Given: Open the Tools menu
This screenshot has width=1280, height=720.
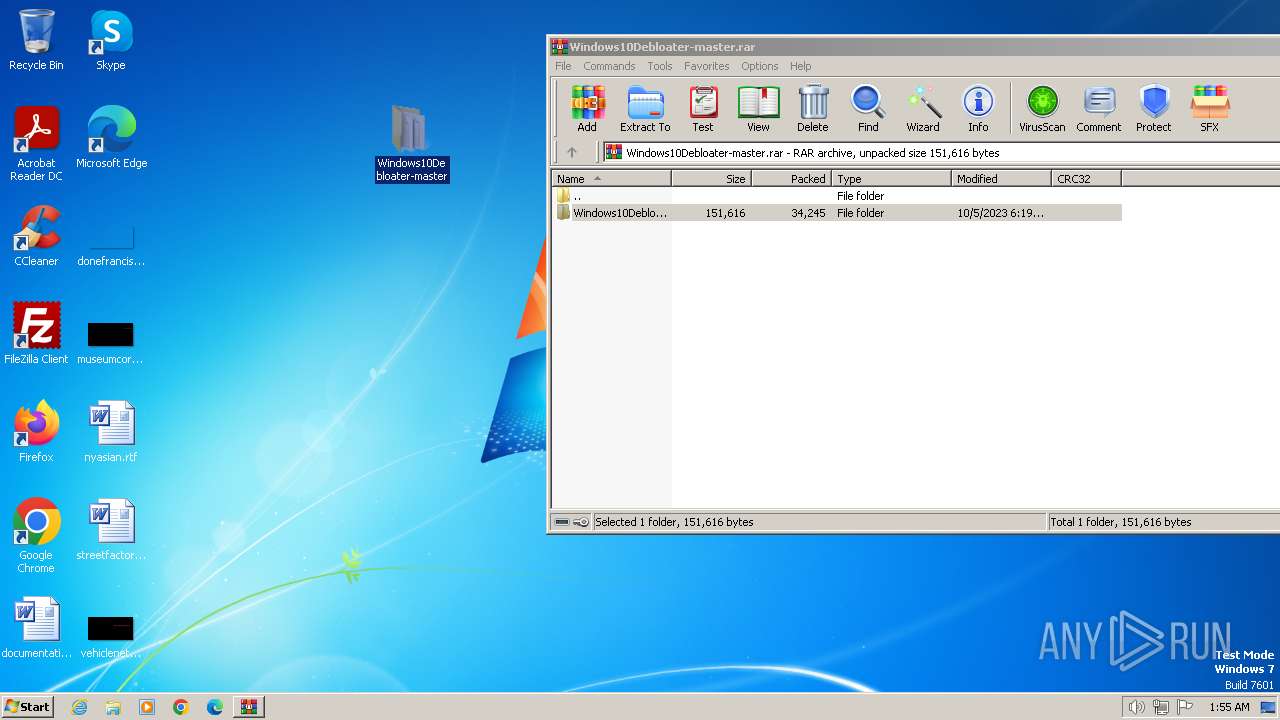Looking at the screenshot, I should (660, 66).
